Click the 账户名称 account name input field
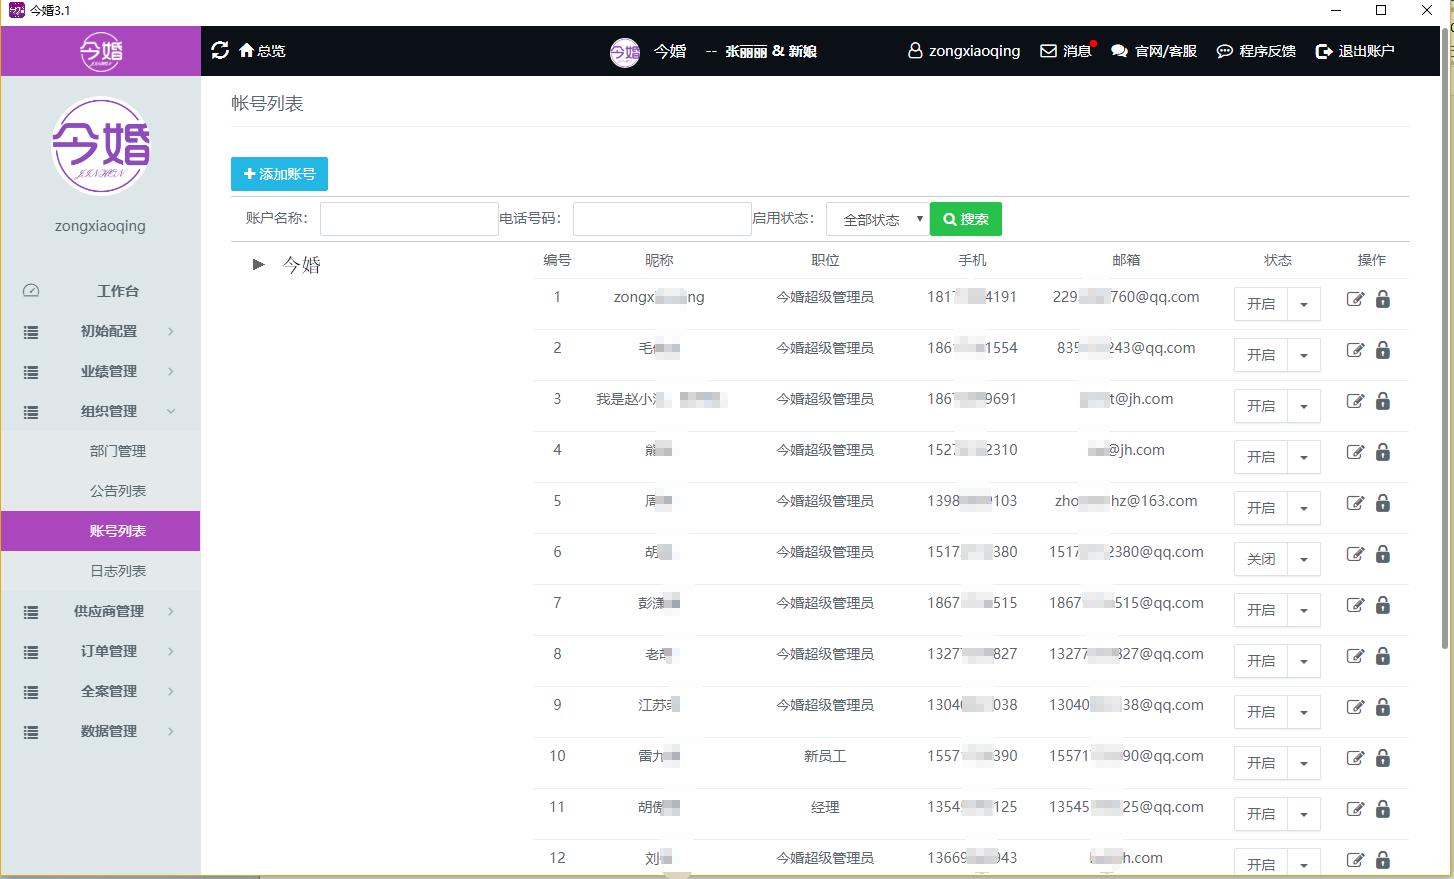This screenshot has height=879, width=1454. point(408,218)
